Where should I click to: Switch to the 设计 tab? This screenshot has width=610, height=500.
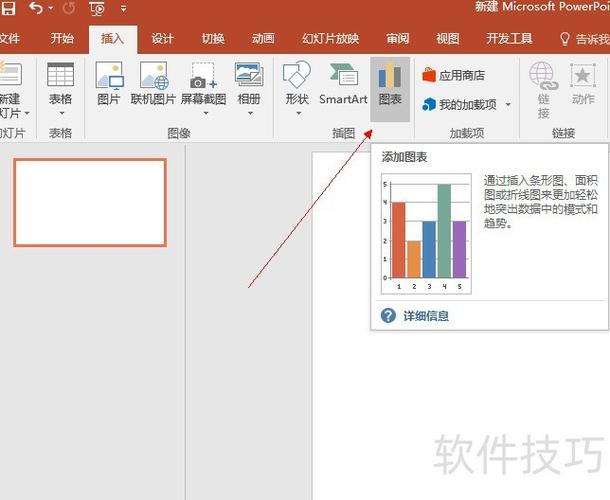click(163, 39)
